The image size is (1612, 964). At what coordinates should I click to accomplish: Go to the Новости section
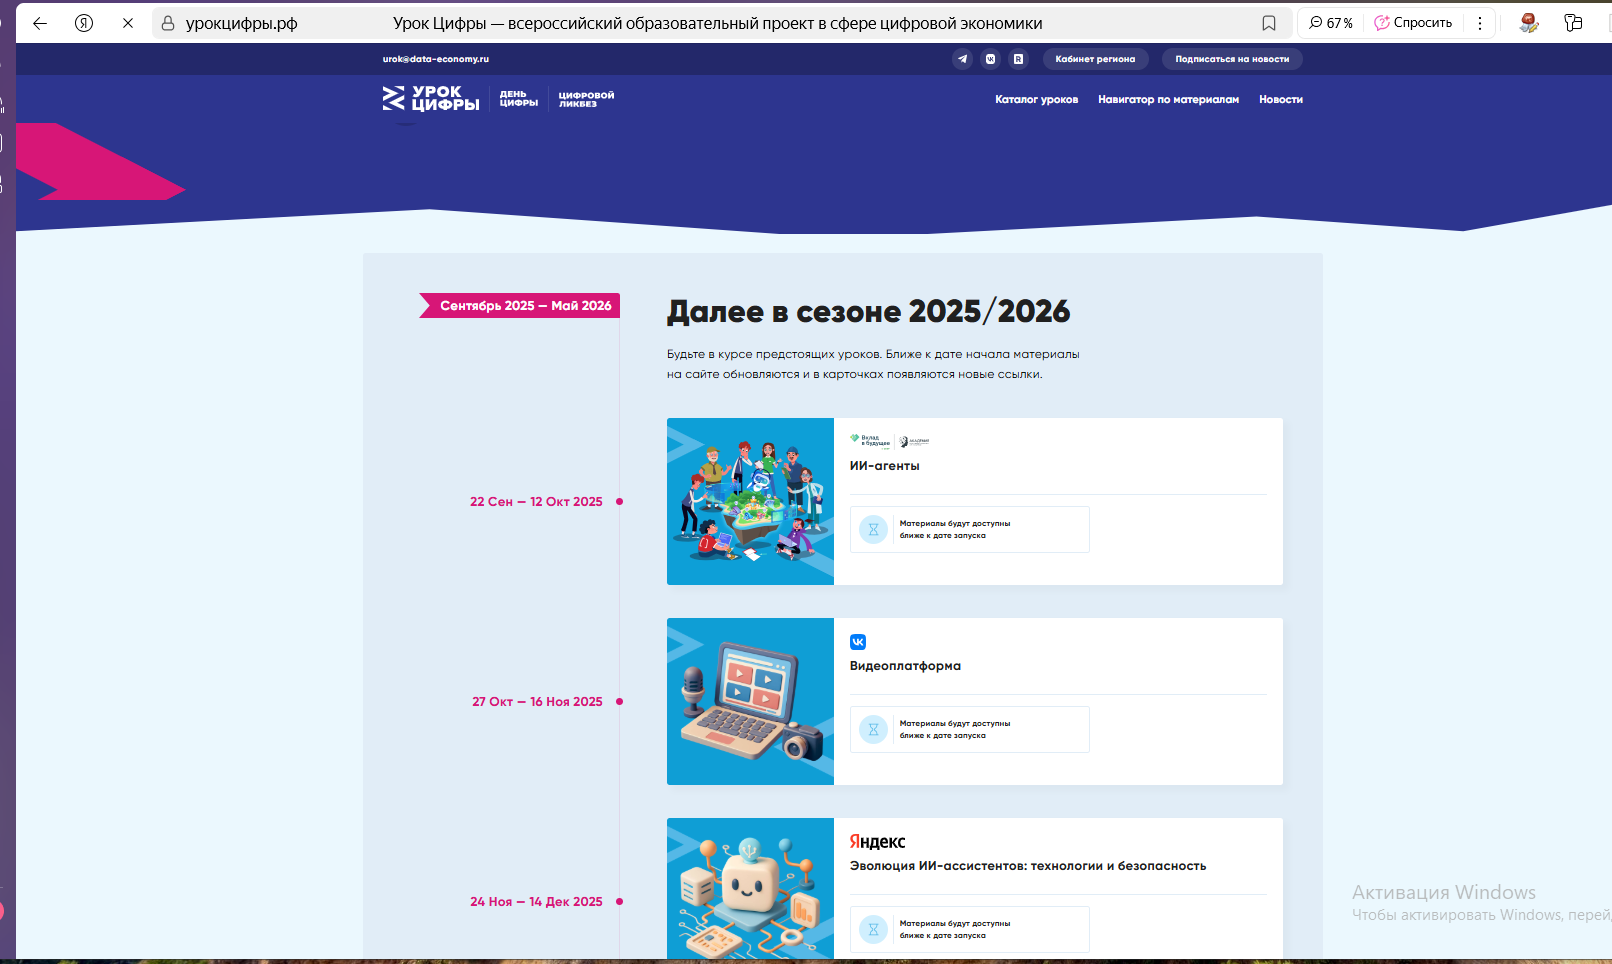pyautogui.click(x=1280, y=100)
